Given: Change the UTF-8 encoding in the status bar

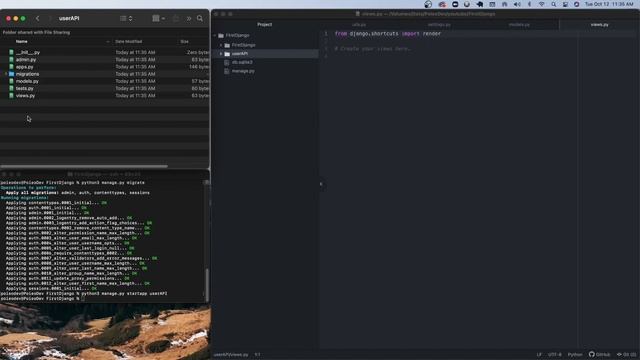Looking at the screenshot, I should (x=555, y=355).
